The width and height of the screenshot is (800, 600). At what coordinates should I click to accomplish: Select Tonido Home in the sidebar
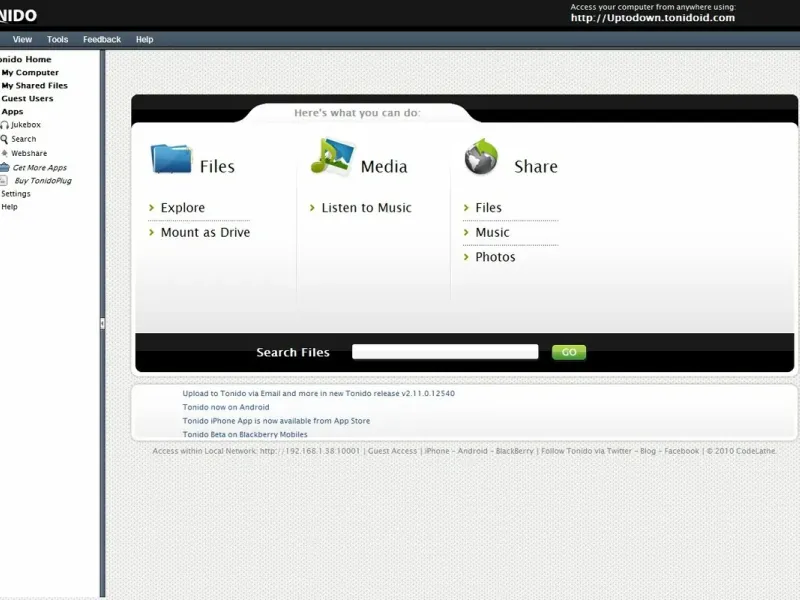point(26,59)
